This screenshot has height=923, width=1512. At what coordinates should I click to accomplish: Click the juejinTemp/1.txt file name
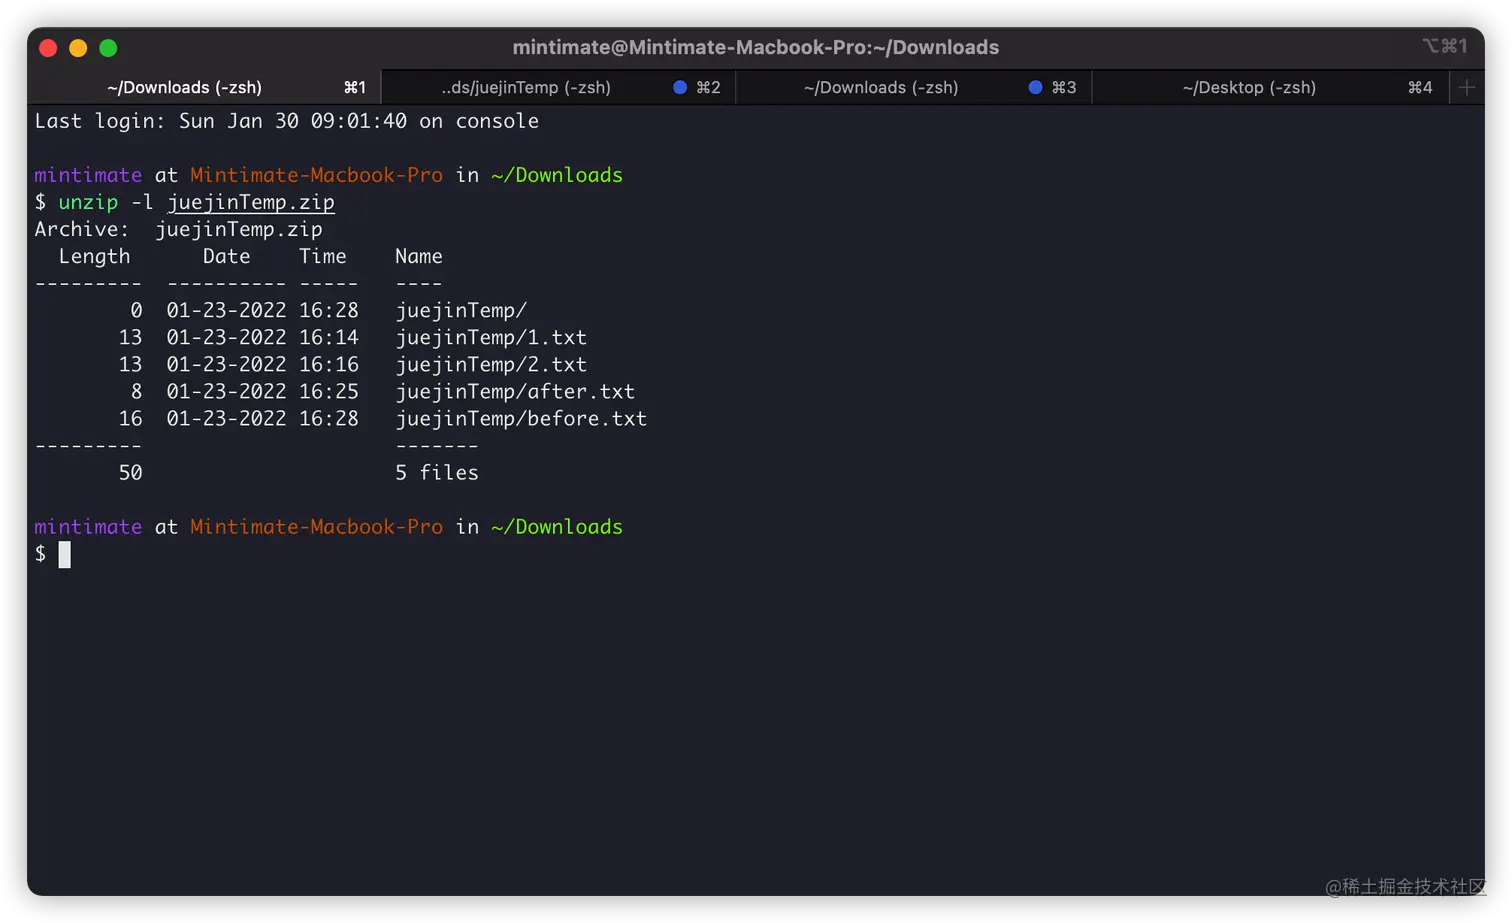(x=491, y=337)
